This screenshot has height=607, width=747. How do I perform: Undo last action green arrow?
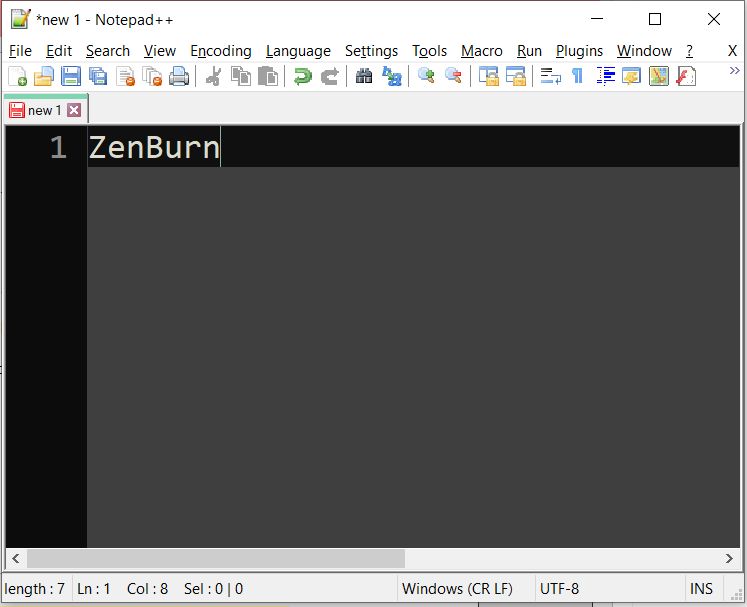(303, 76)
